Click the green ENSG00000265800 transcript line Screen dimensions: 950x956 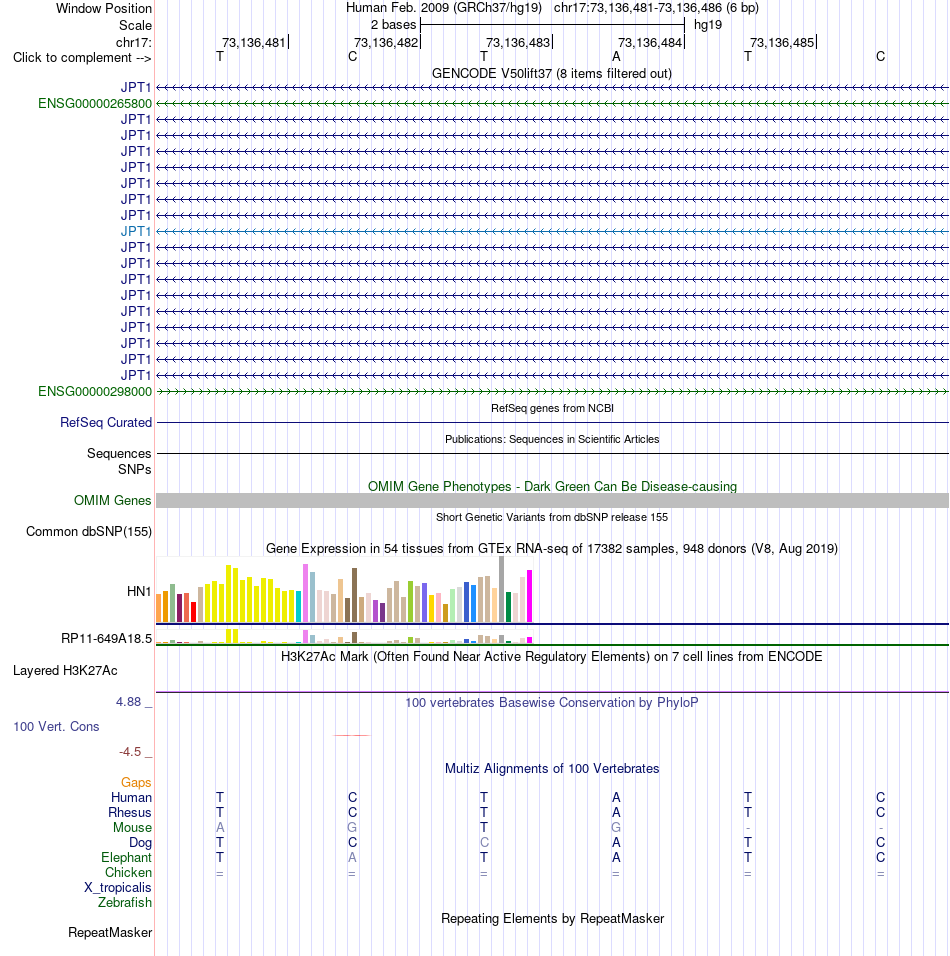coord(552,104)
